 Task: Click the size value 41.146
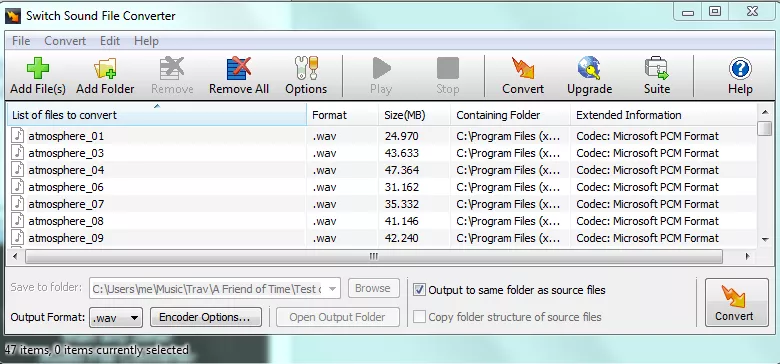tap(401, 221)
